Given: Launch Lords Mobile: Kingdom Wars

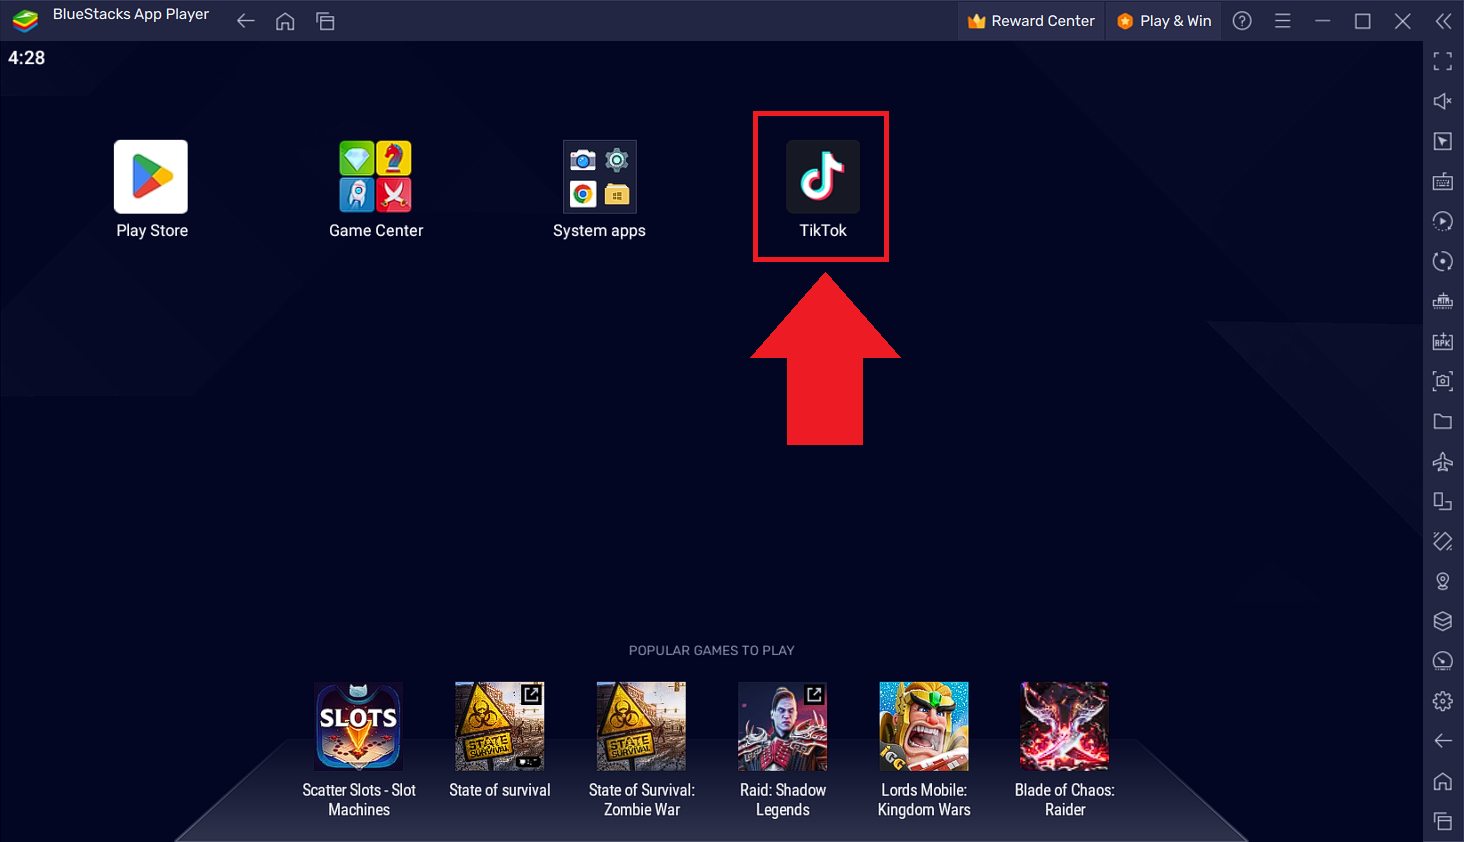Looking at the screenshot, I should click(x=924, y=750).
